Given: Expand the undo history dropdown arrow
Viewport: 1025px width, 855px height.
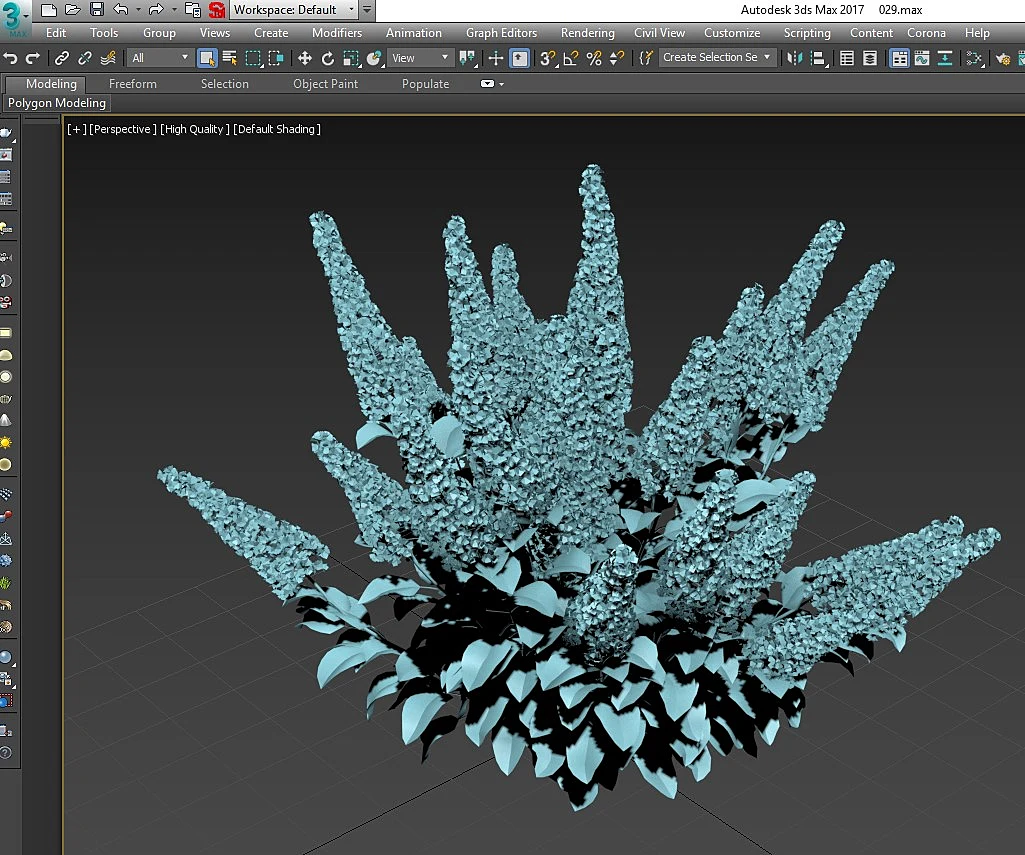Looking at the screenshot, I should (x=138, y=10).
